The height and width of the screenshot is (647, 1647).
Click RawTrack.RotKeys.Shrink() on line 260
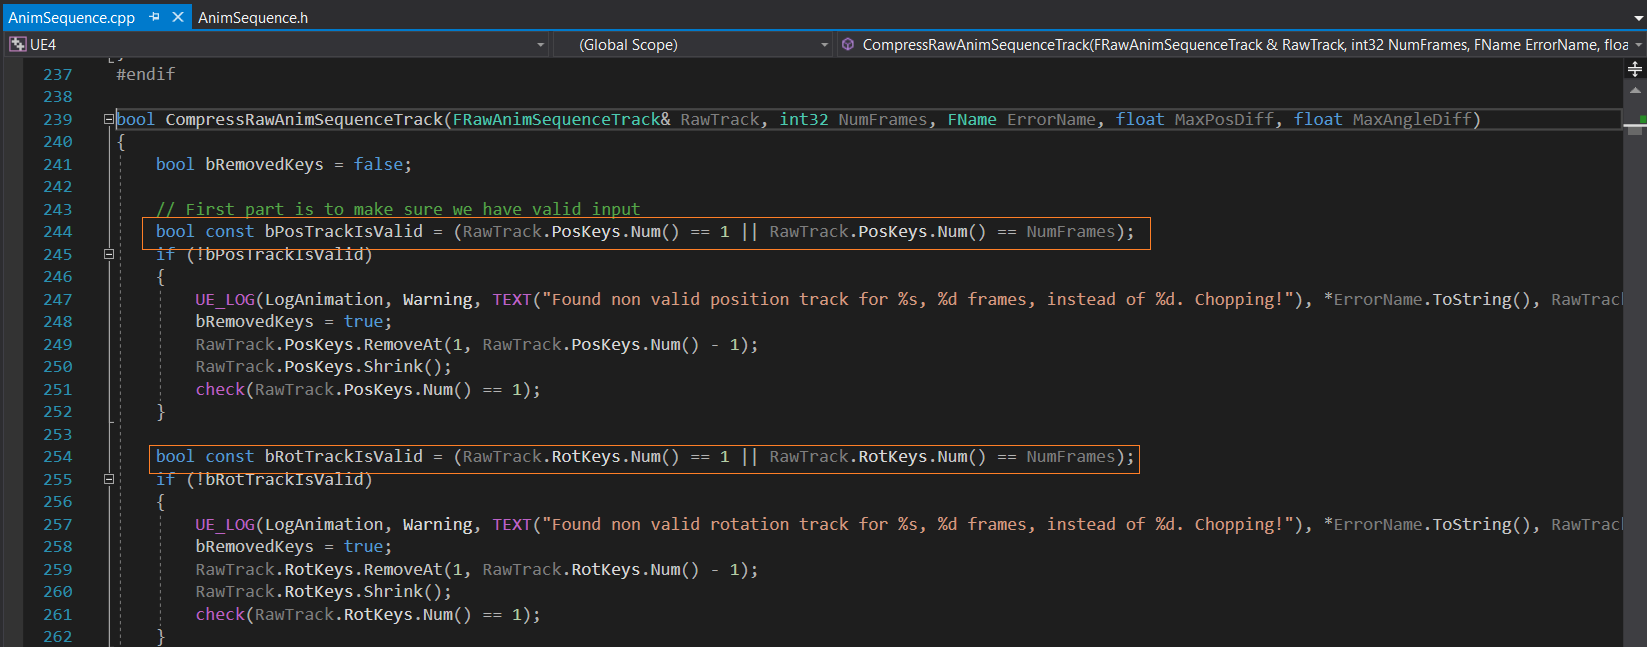(x=323, y=591)
